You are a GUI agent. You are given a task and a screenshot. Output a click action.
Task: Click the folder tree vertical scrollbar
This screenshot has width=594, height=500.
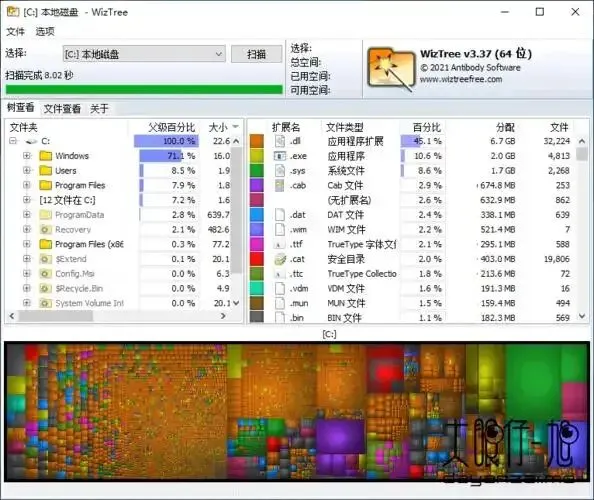click(x=236, y=210)
